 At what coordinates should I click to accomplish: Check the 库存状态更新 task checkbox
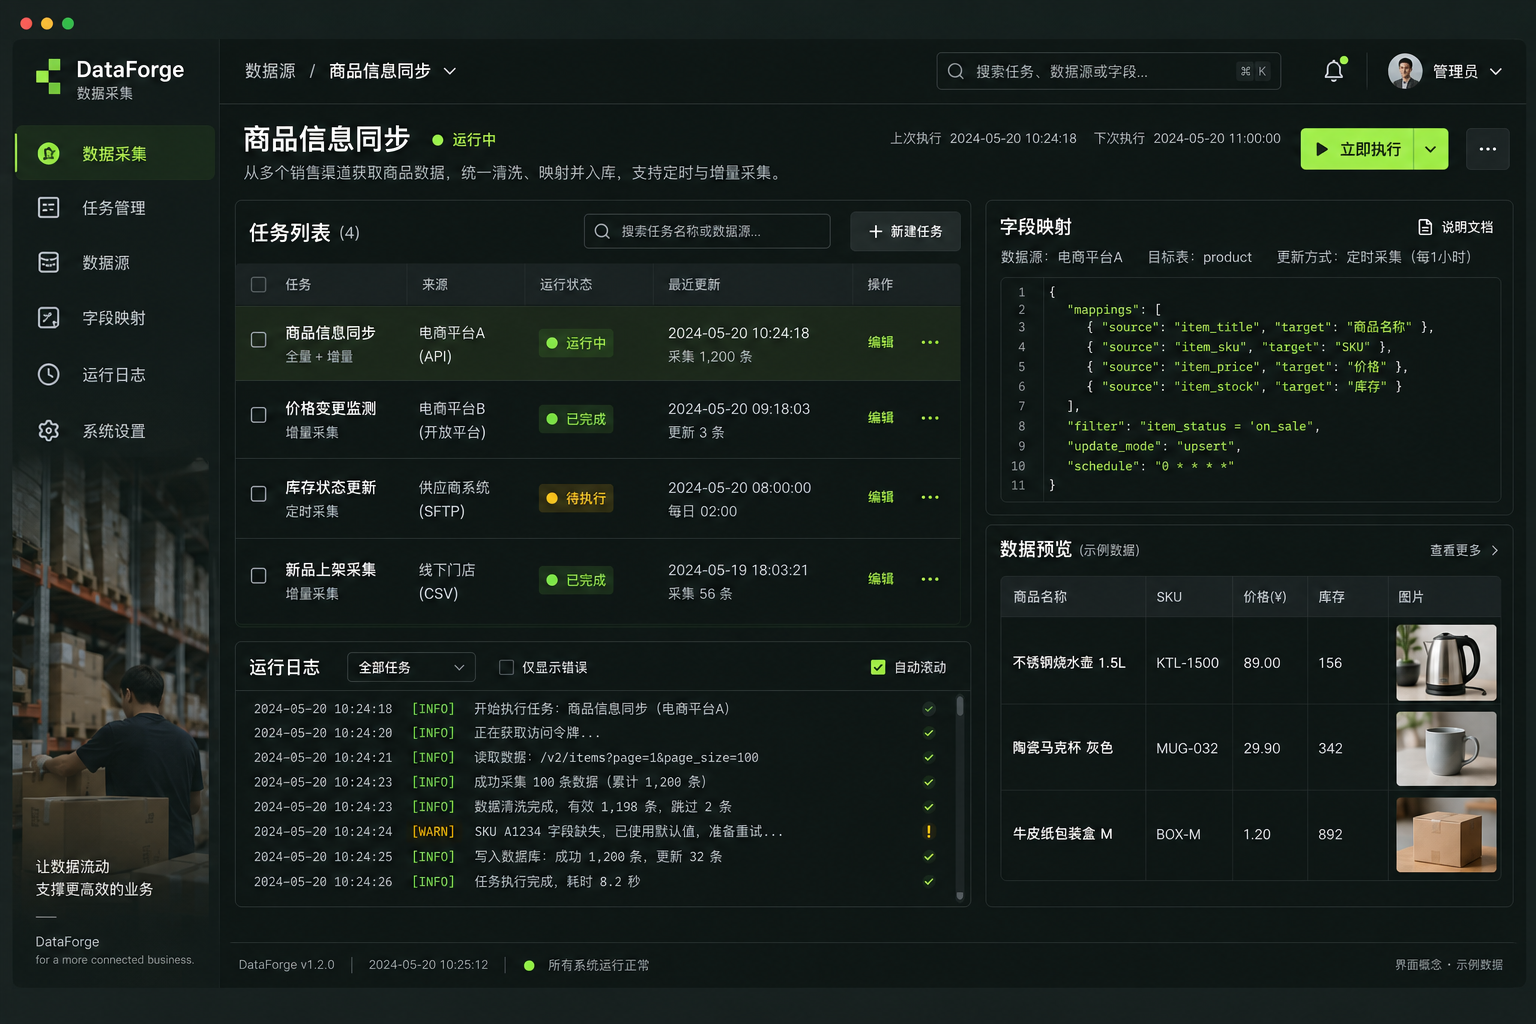click(258, 494)
